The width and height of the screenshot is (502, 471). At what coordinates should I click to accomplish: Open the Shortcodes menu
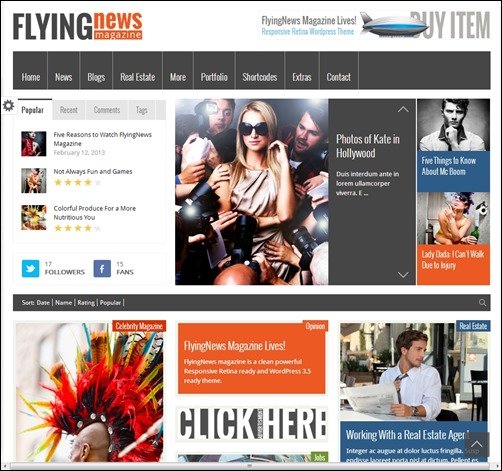point(260,77)
